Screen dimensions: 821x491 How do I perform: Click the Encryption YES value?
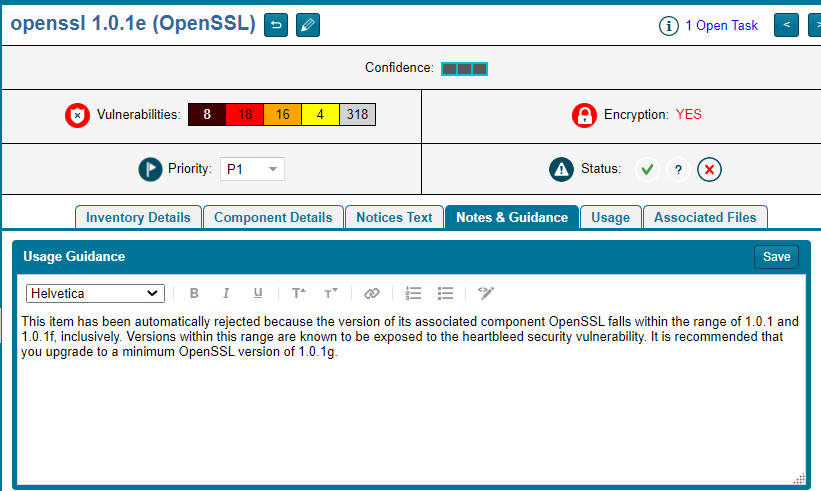689,115
